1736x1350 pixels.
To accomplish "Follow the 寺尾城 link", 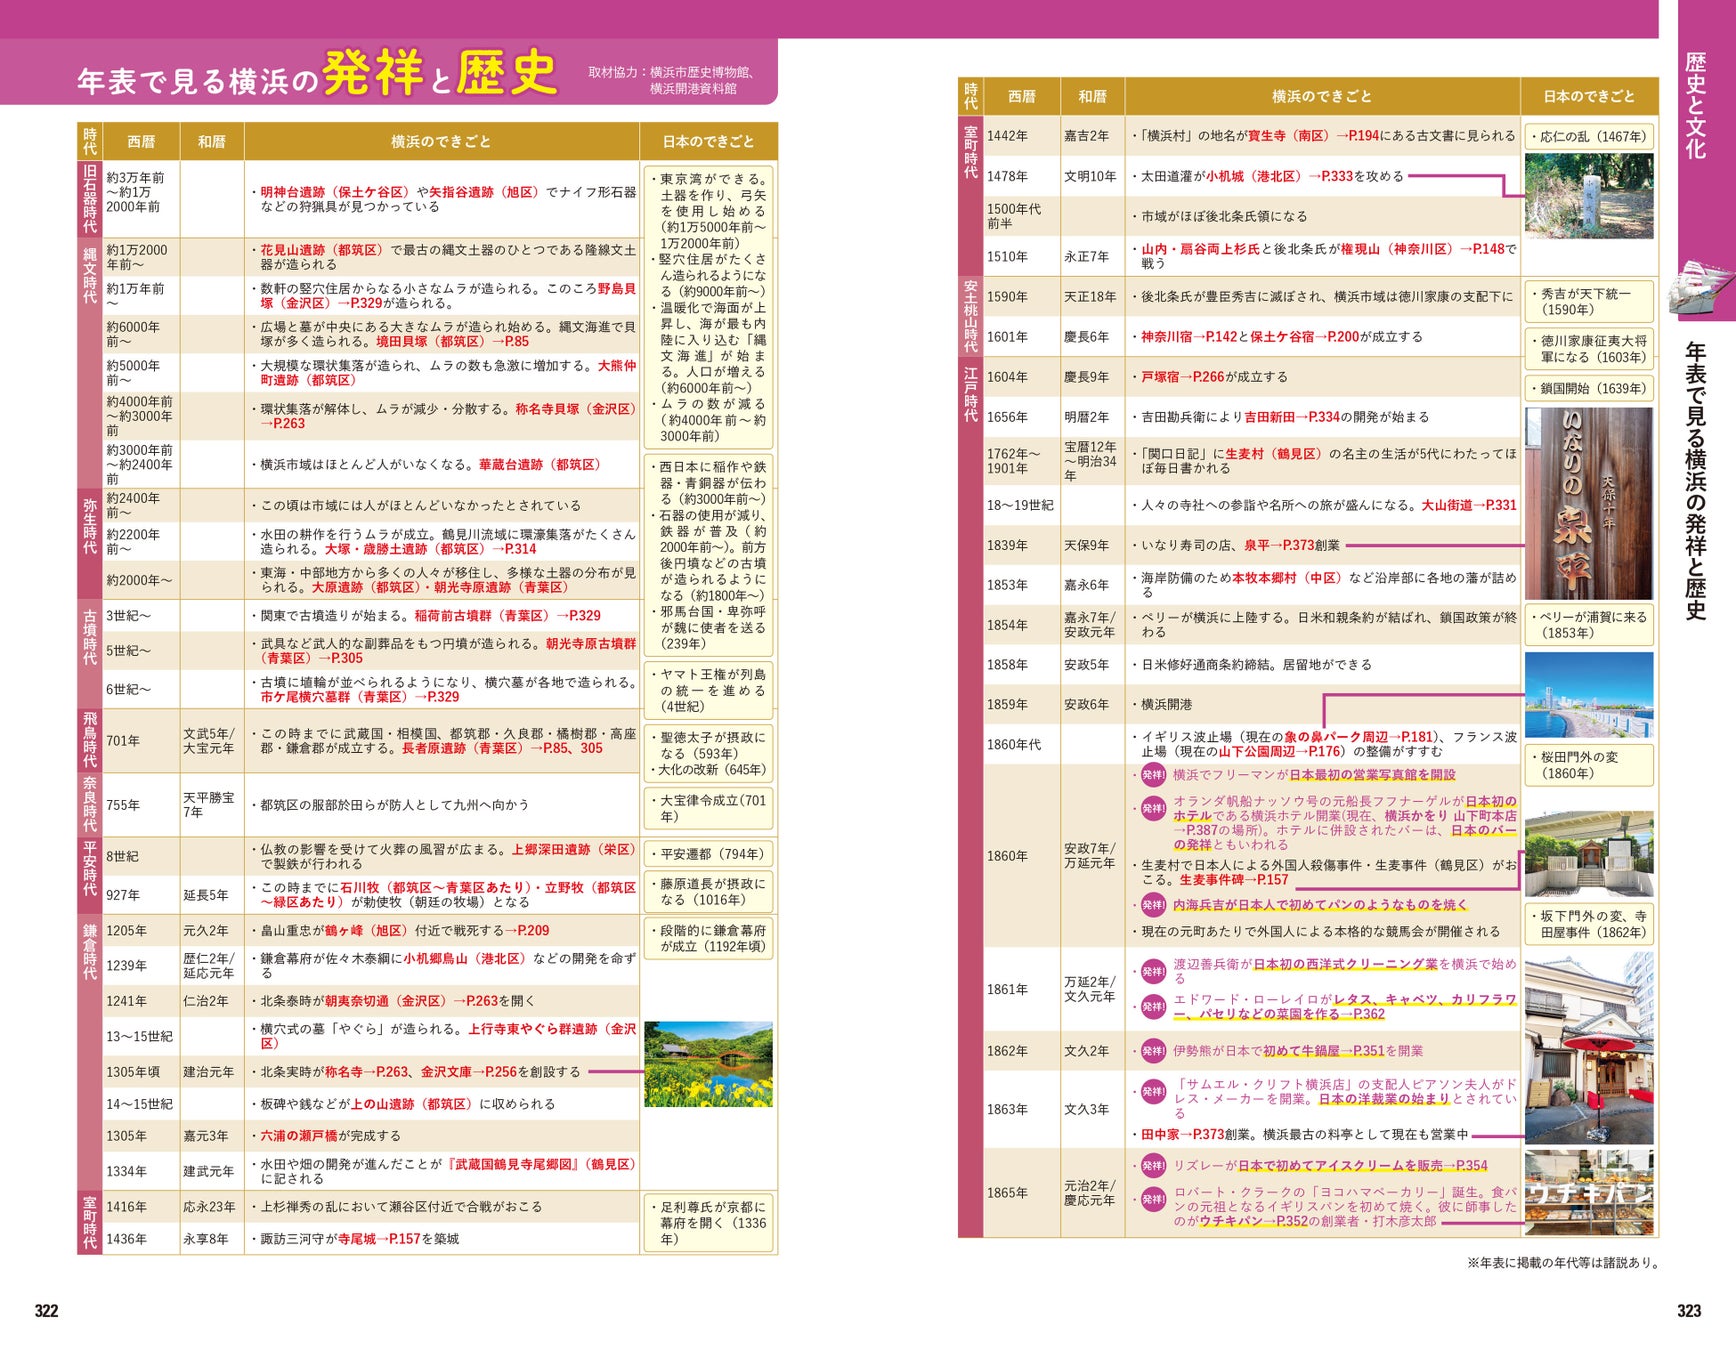I will (357, 1239).
